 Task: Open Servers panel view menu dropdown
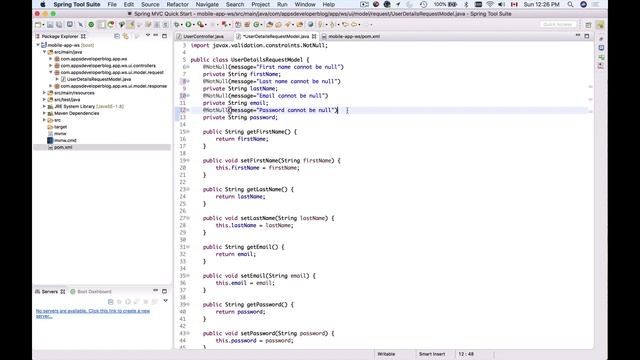[x=165, y=301]
